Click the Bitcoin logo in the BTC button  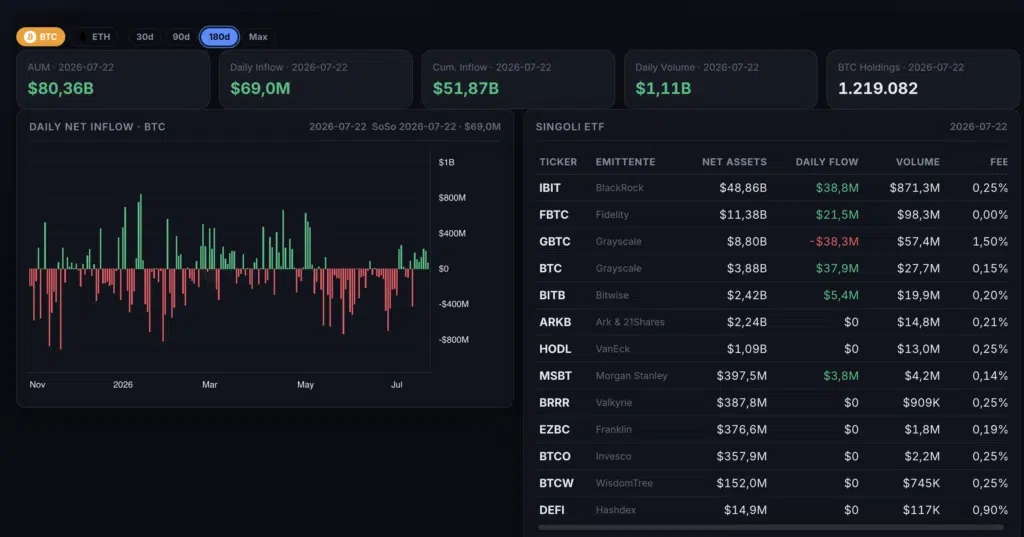[30, 37]
